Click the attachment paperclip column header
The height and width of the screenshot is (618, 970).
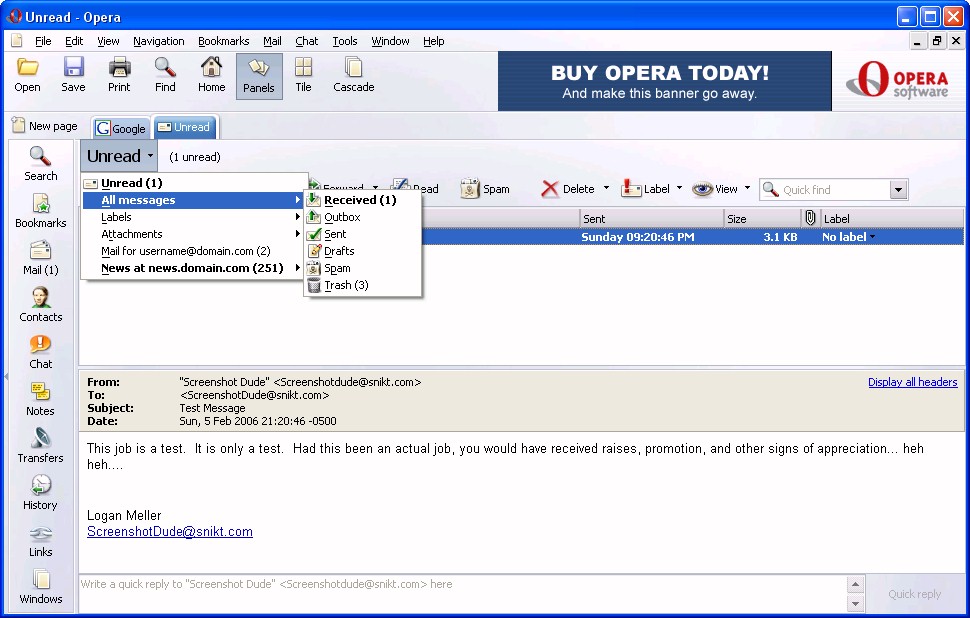pos(810,218)
